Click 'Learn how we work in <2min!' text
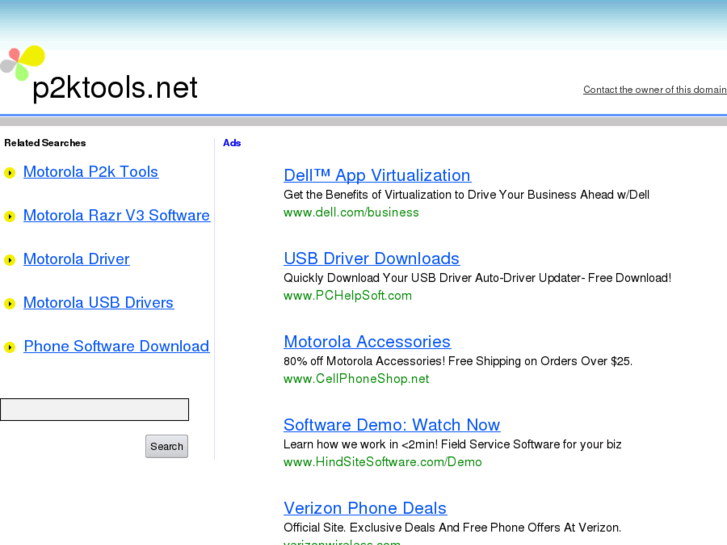Image resolution: width=727 pixels, height=545 pixels. point(453,444)
